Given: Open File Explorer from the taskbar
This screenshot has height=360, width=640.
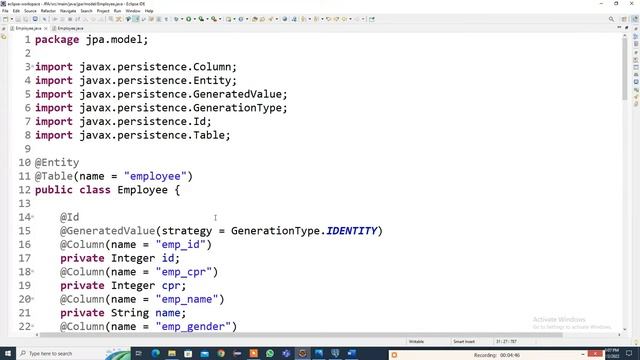Looking at the screenshot, I should (x=172, y=353).
